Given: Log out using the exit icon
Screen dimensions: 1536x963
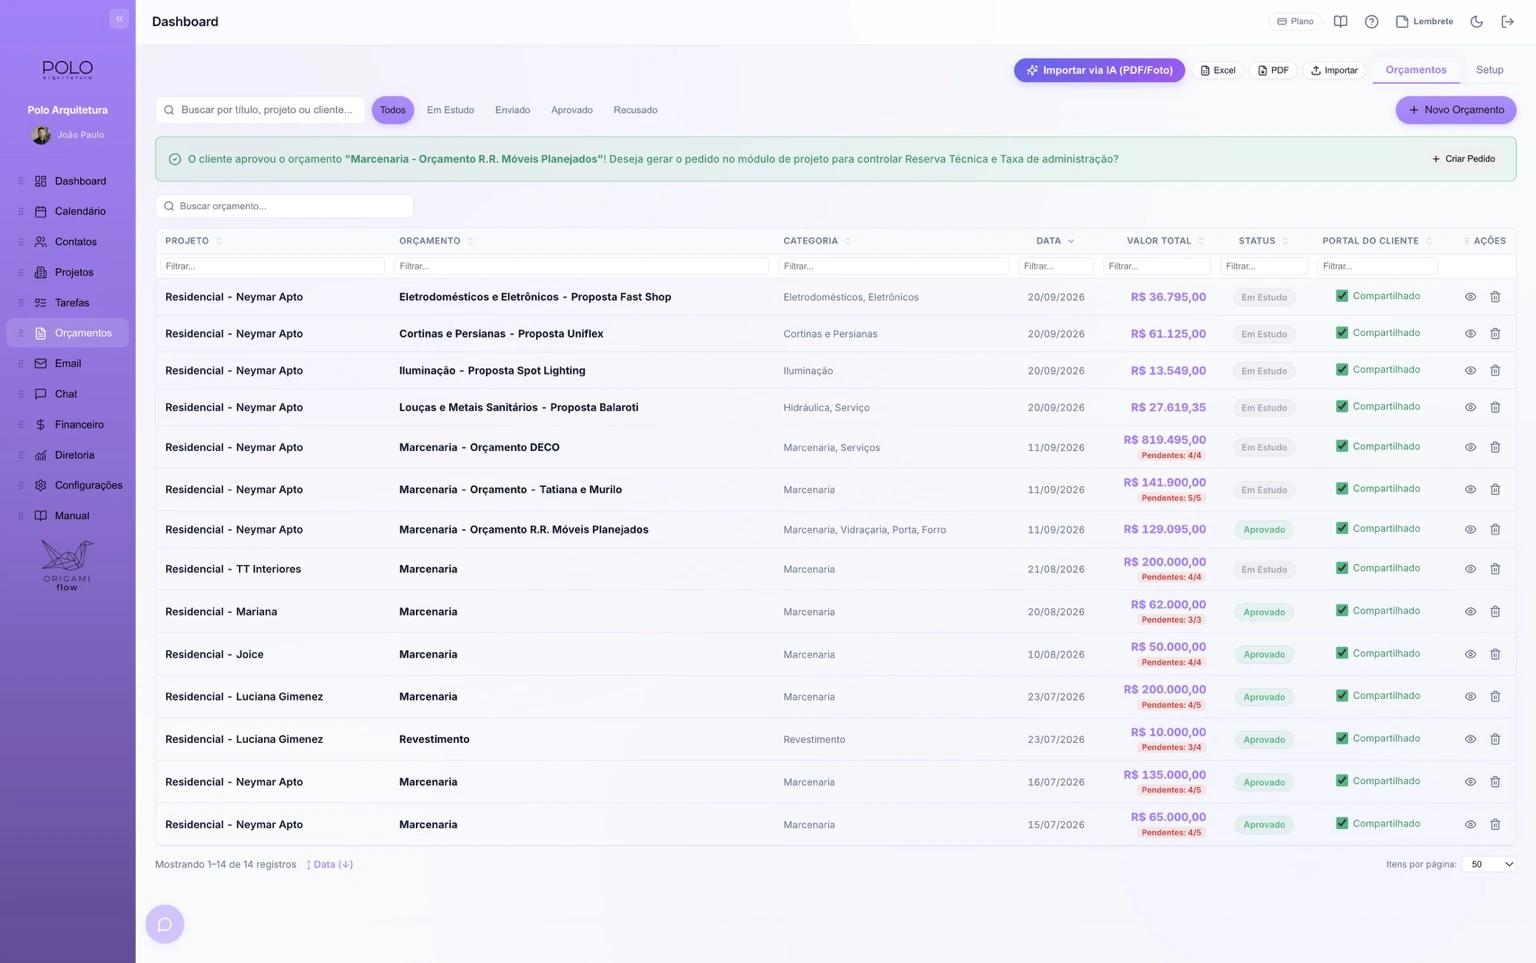Looking at the screenshot, I should 1507,21.
